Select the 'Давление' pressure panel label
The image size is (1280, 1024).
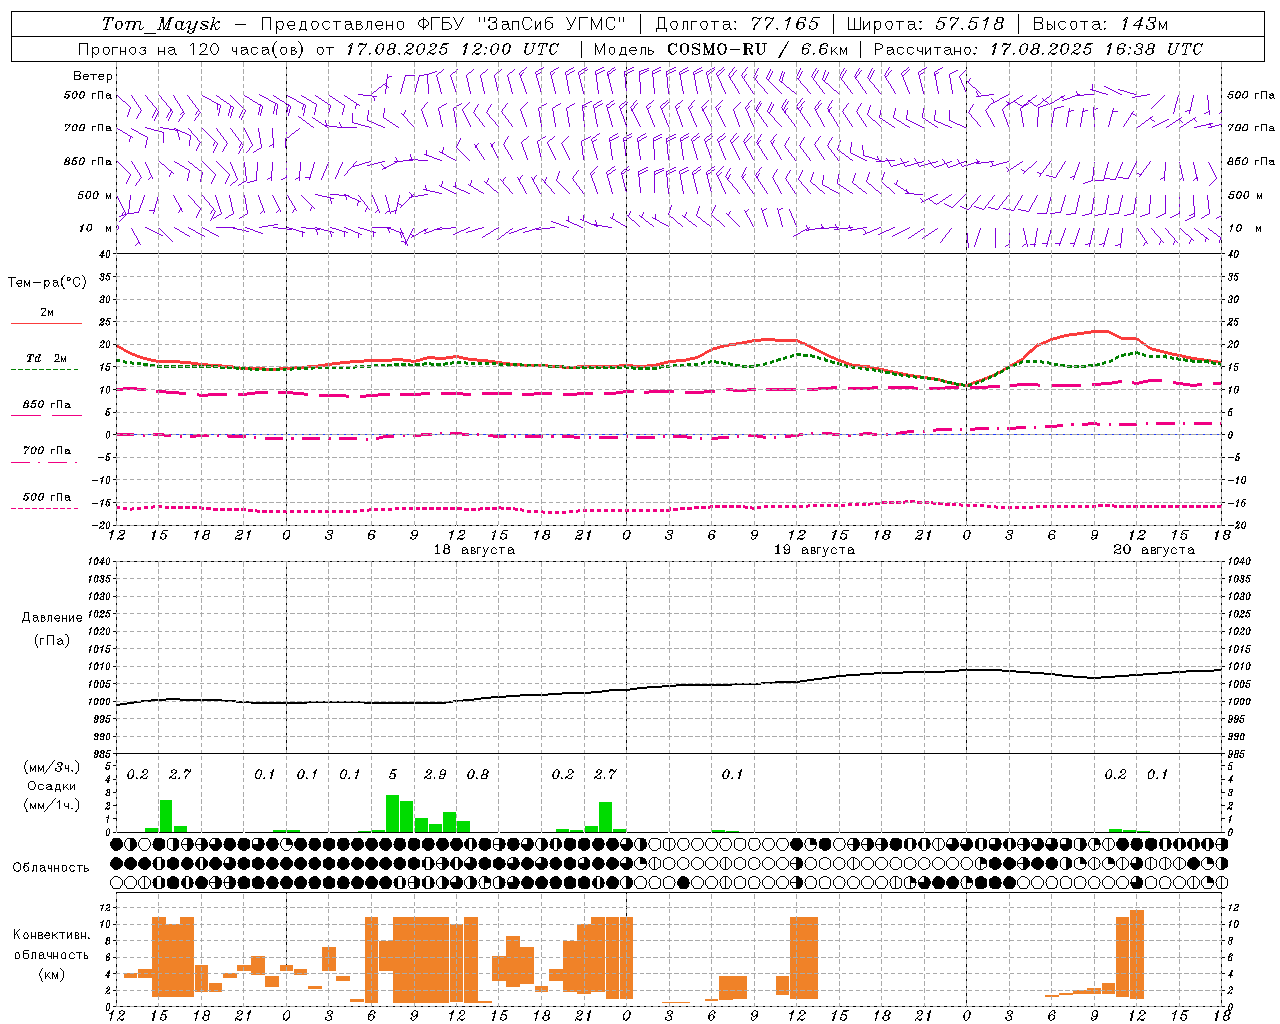click(x=52, y=618)
